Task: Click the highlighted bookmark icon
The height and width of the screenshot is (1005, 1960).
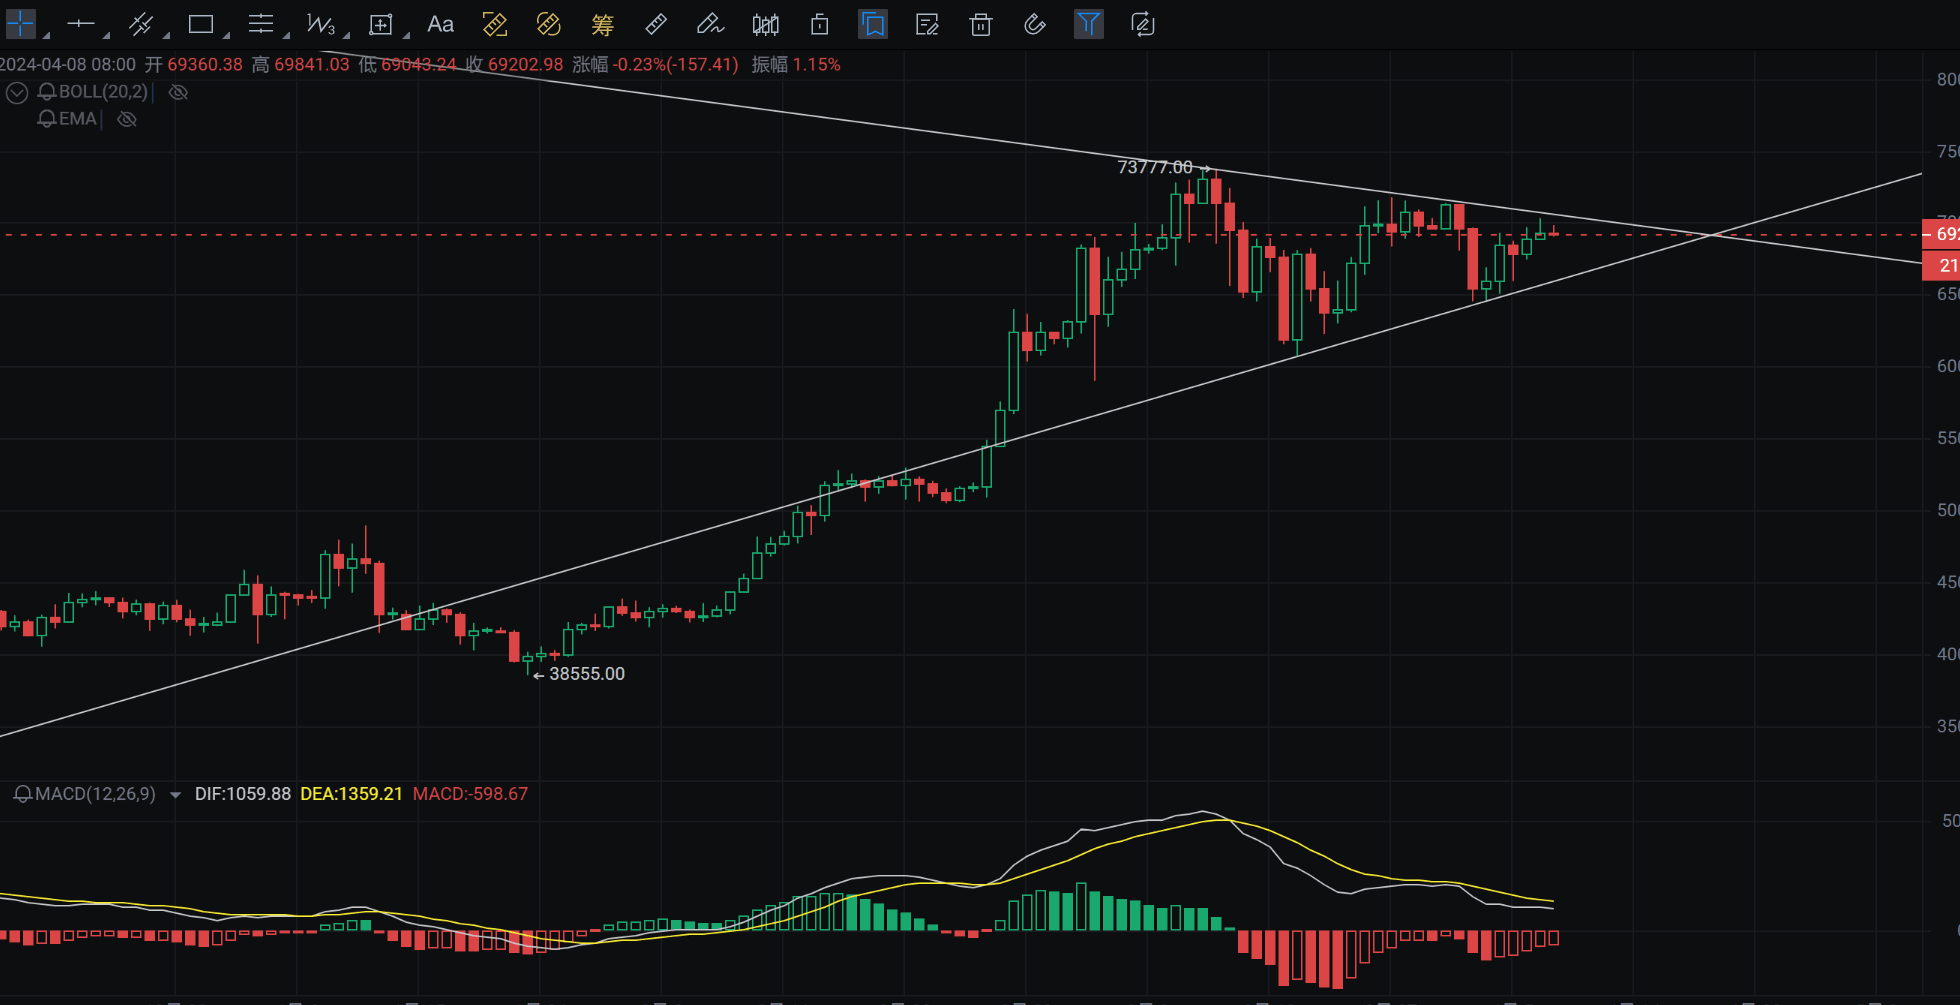Action: (x=873, y=24)
